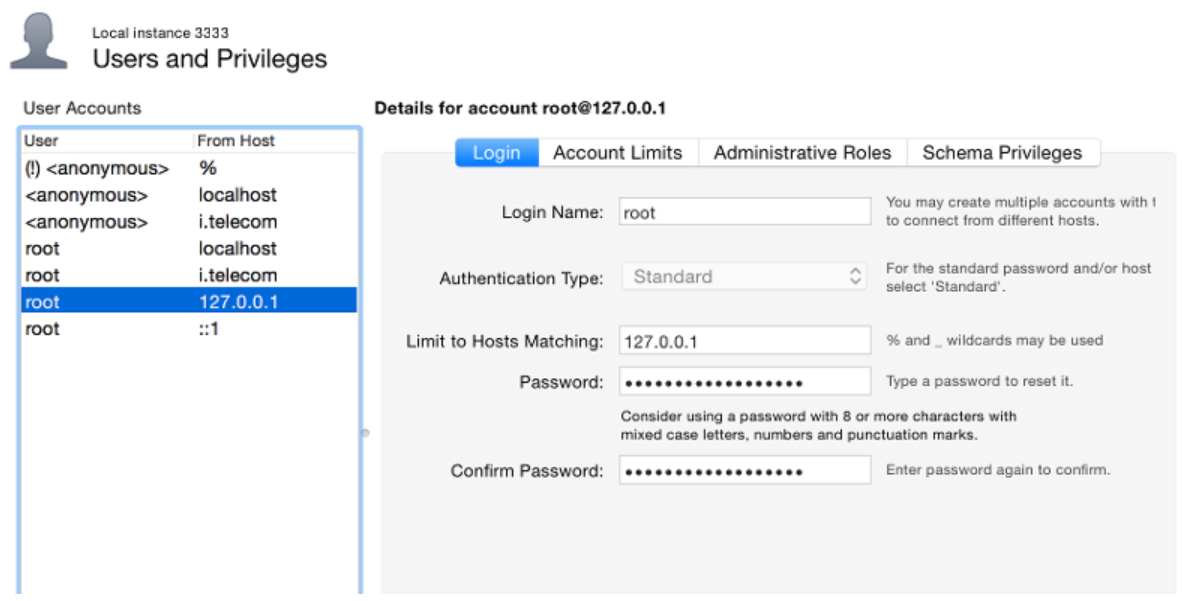Image resolution: width=1182 pixels, height=601 pixels.
Task: Switch to the Login tab
Action: click(497, 153)
